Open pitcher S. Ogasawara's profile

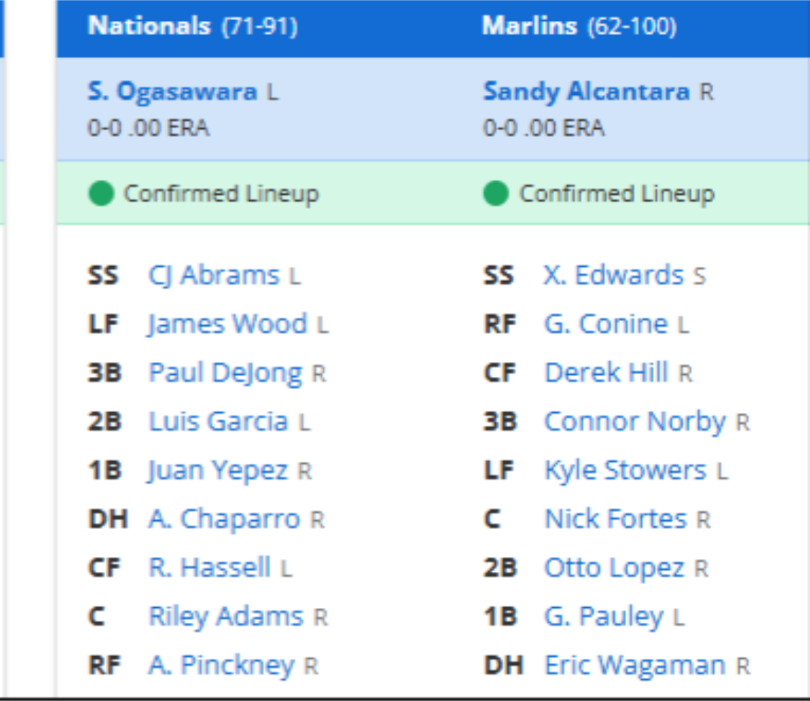tap(172, 92)
